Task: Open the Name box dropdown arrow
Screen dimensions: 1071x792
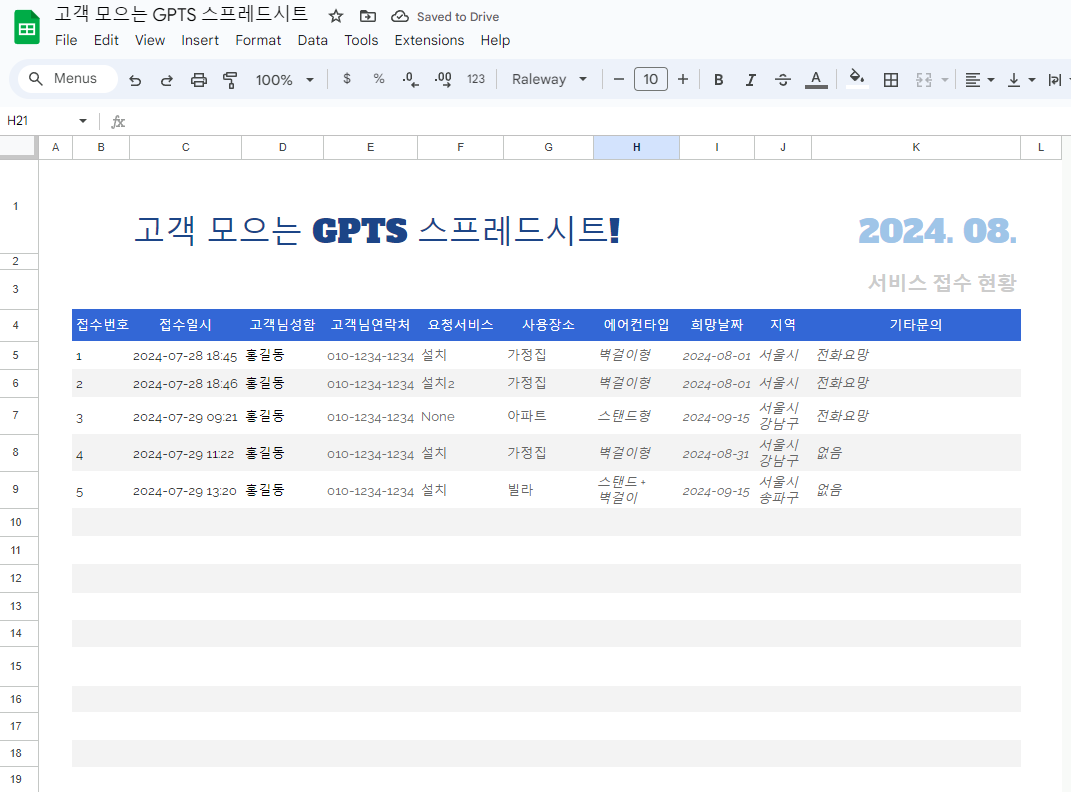Action: point(83,121)
